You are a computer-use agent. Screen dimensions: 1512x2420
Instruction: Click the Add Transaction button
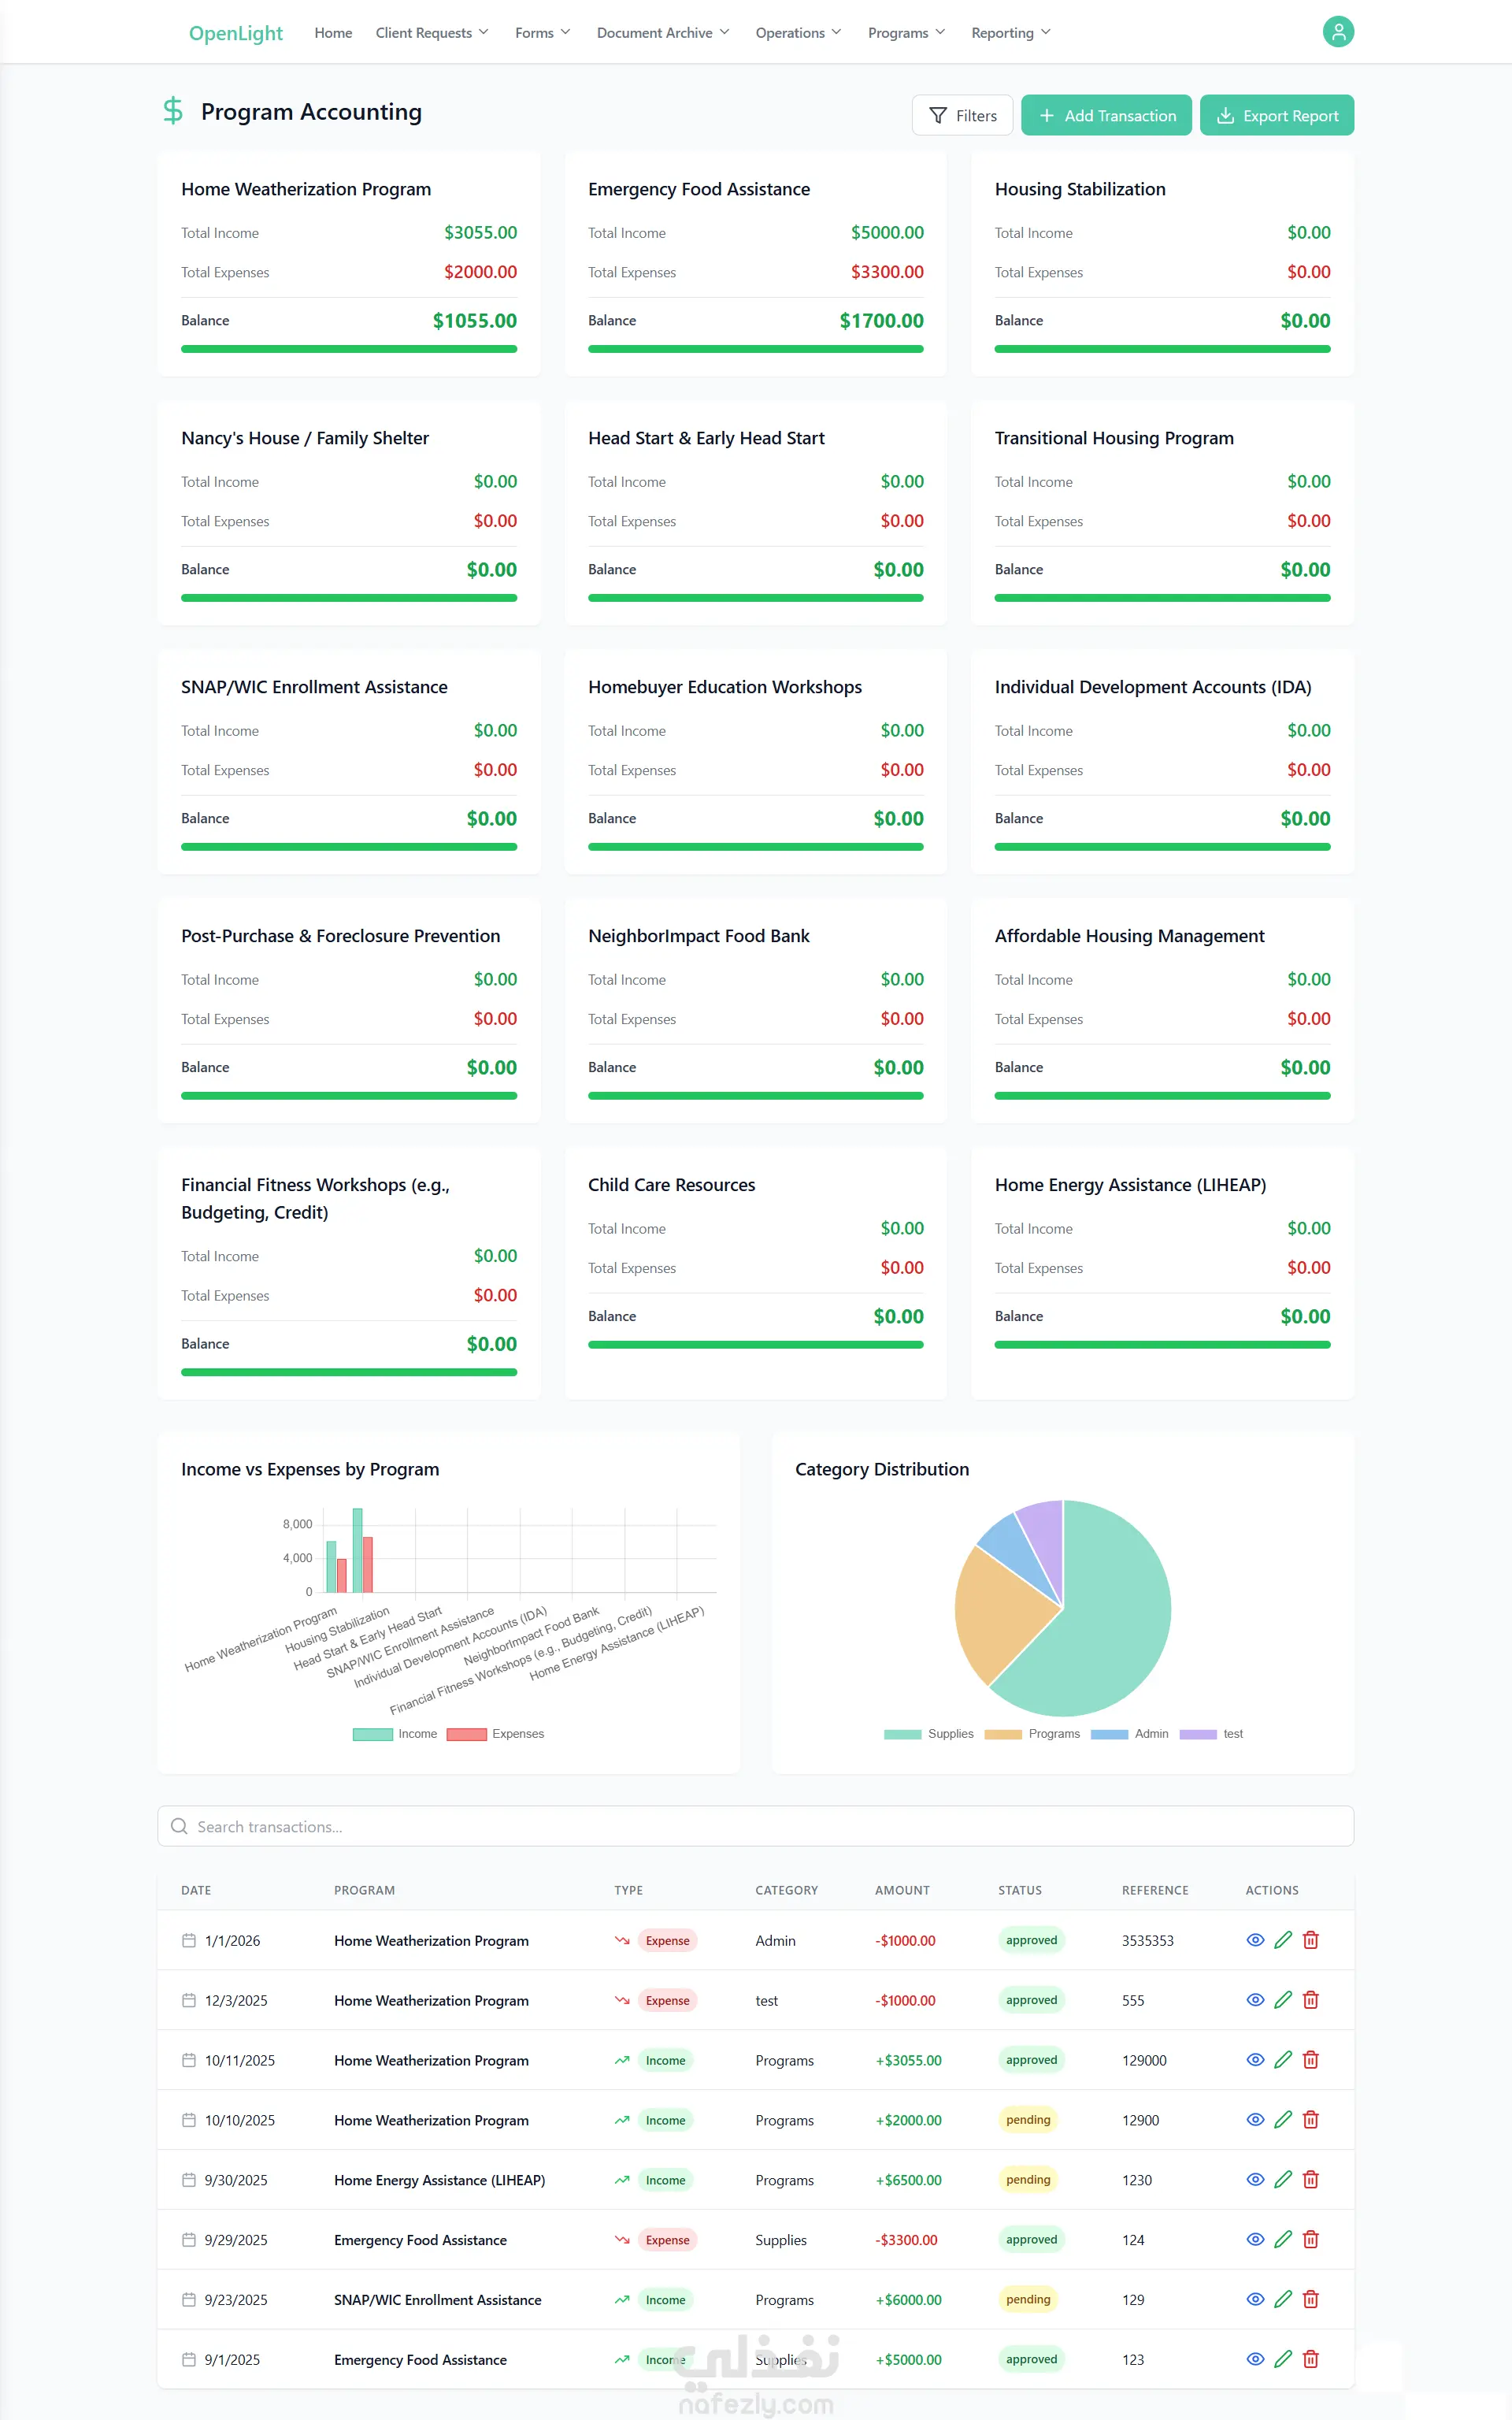point(1106,115)
